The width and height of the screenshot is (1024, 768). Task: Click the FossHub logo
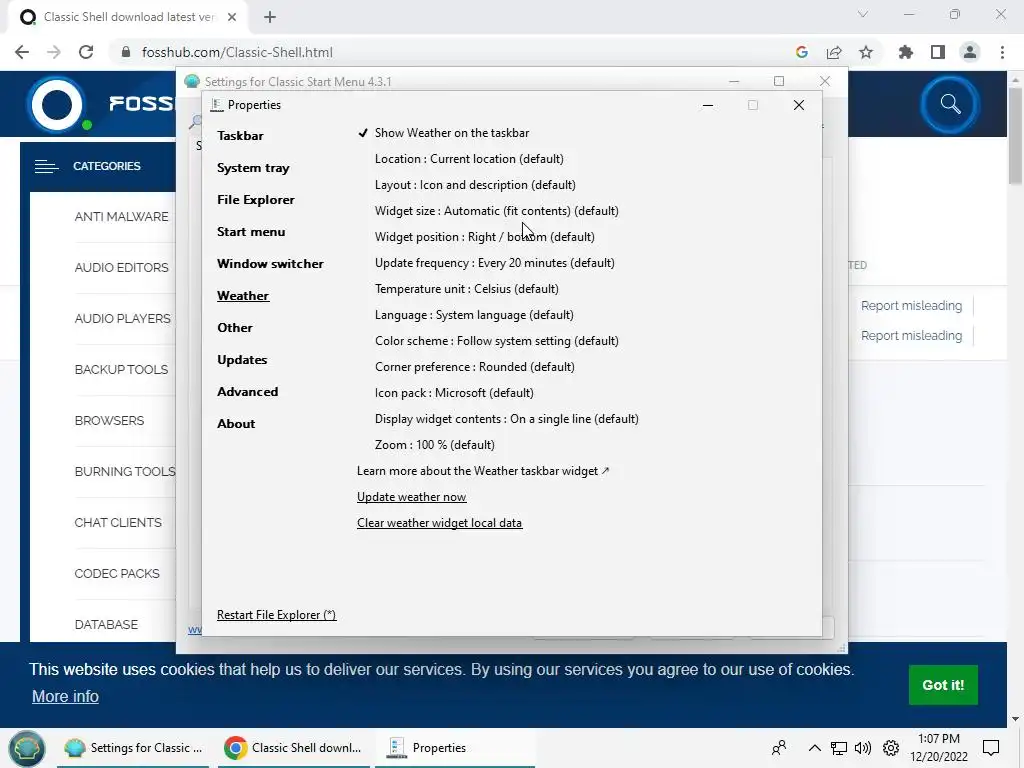(x=59, y=104)
